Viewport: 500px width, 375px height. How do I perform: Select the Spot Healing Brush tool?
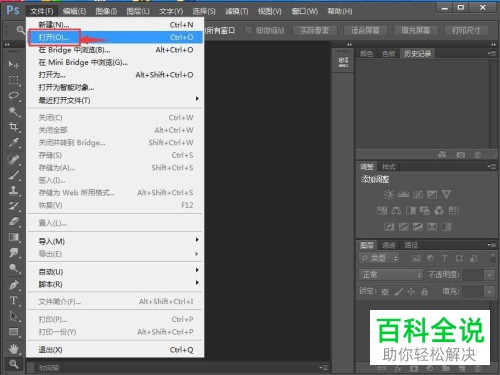[x=14, y=159]
